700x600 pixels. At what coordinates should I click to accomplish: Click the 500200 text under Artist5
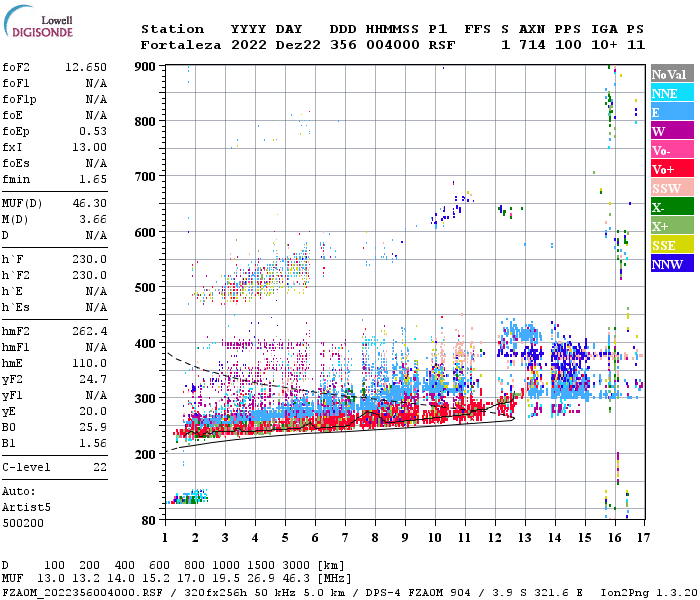click(x=23, y=523)
